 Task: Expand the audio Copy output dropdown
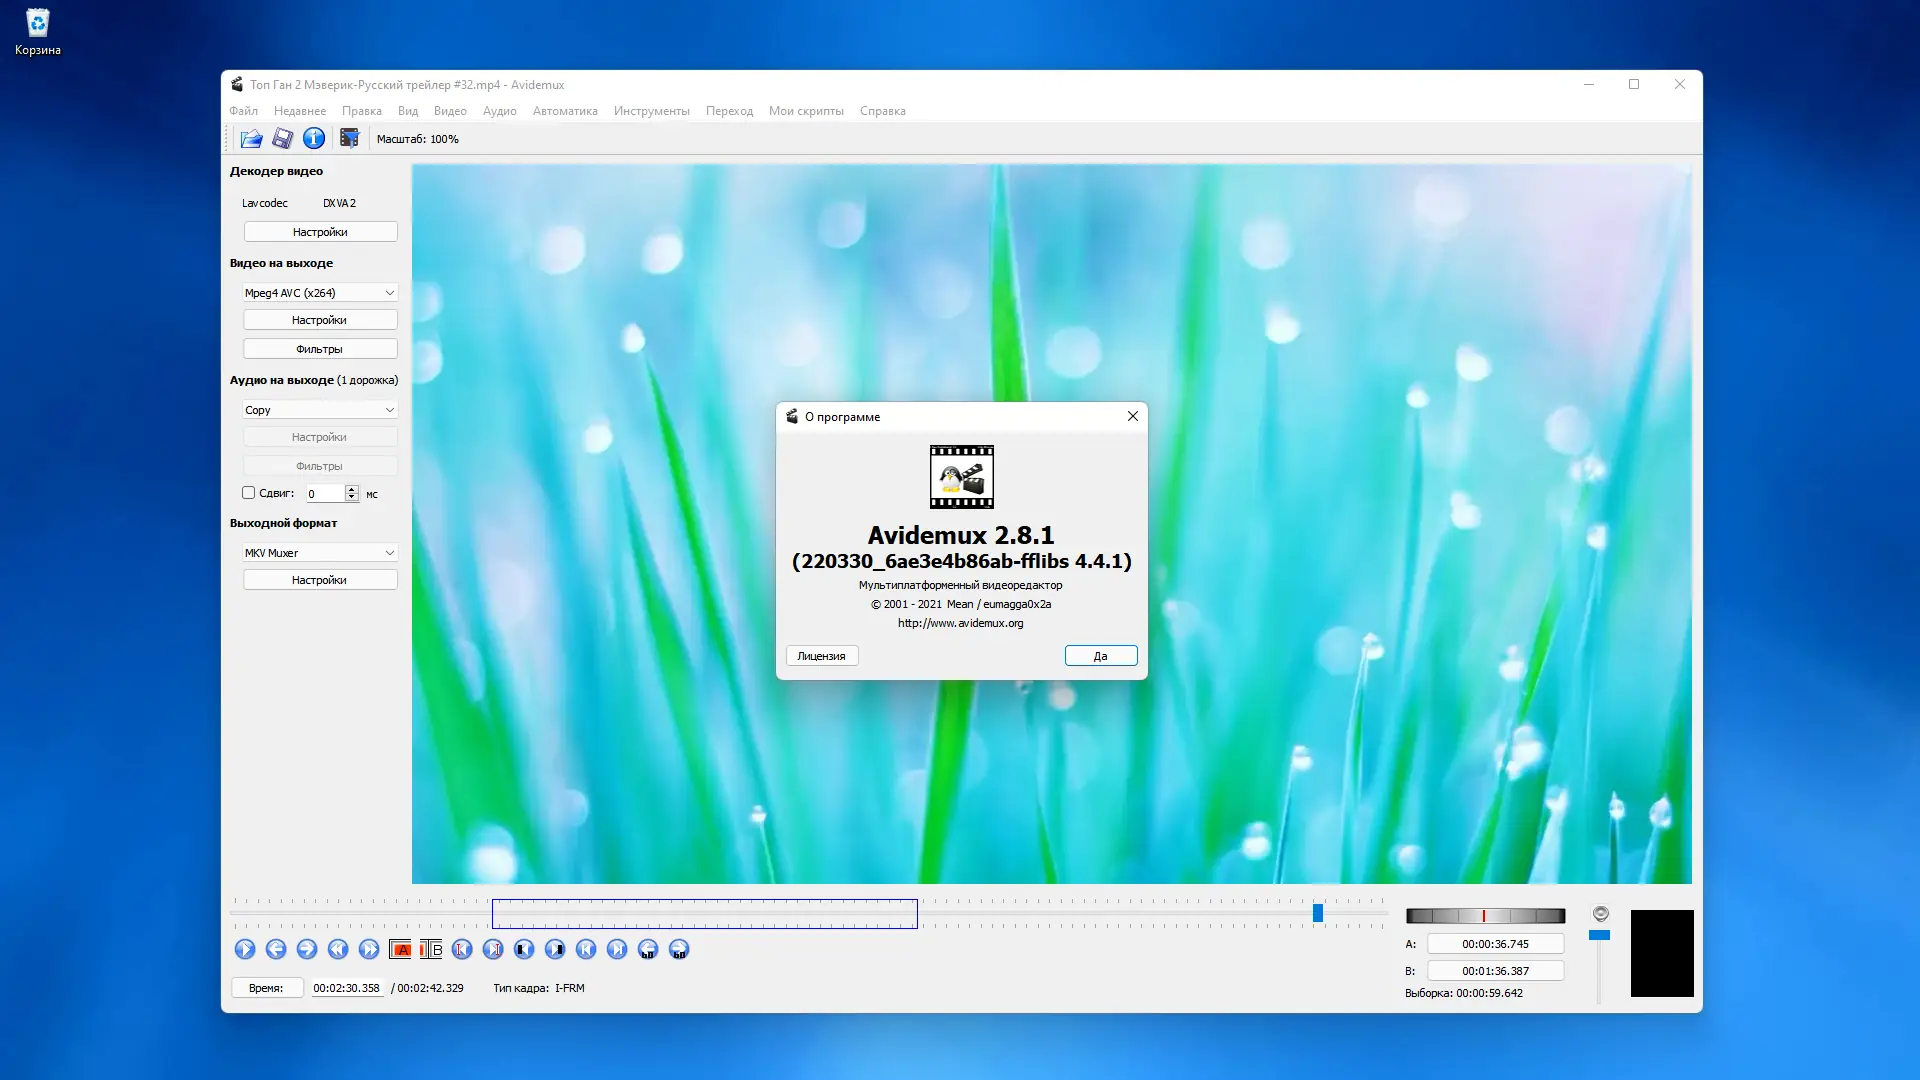click(320, 410)
